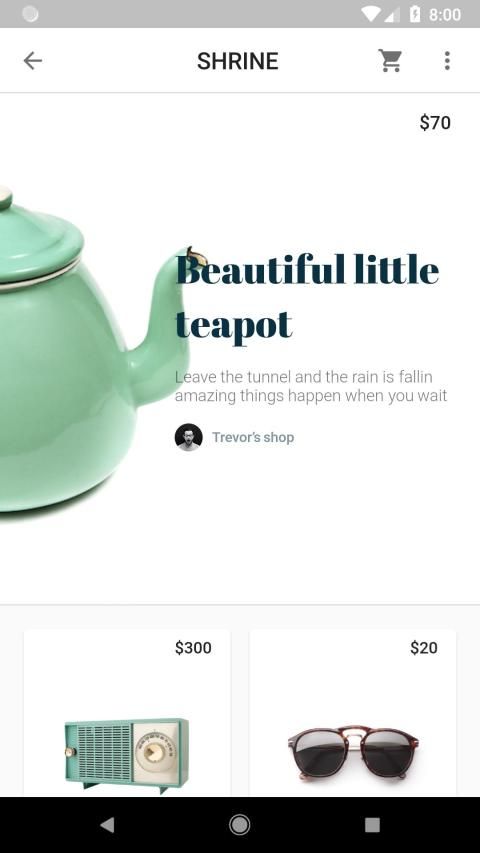Tap the Android back navigation button

click(107, 825)
